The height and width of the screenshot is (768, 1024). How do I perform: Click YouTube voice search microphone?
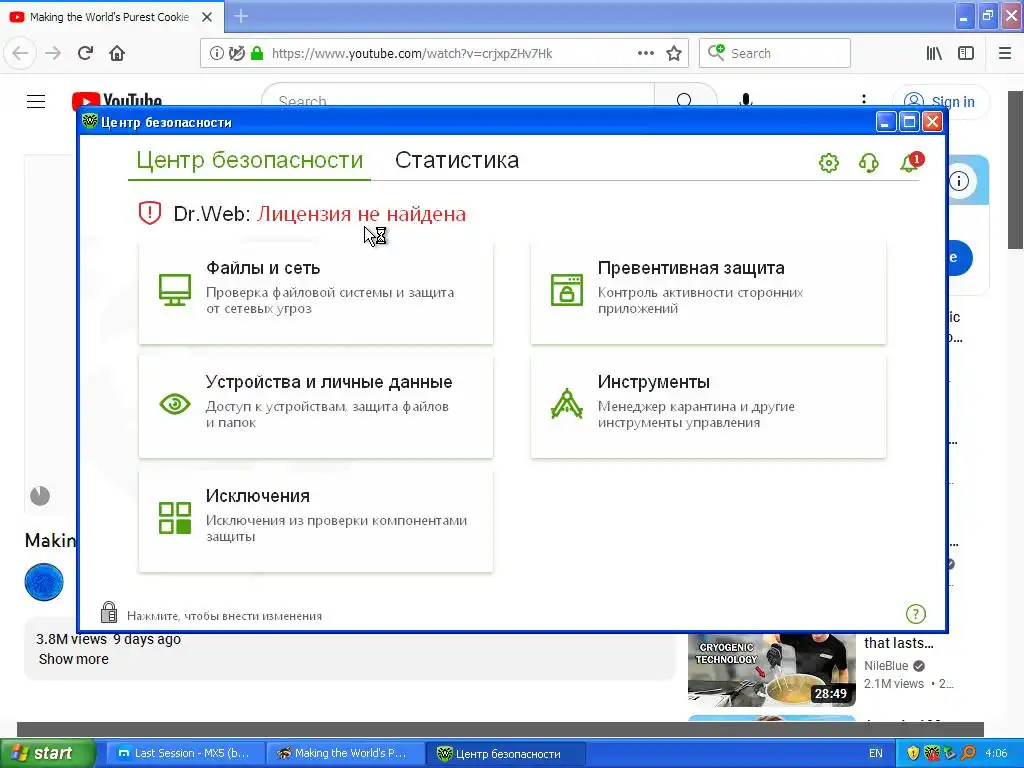(746, 99)
